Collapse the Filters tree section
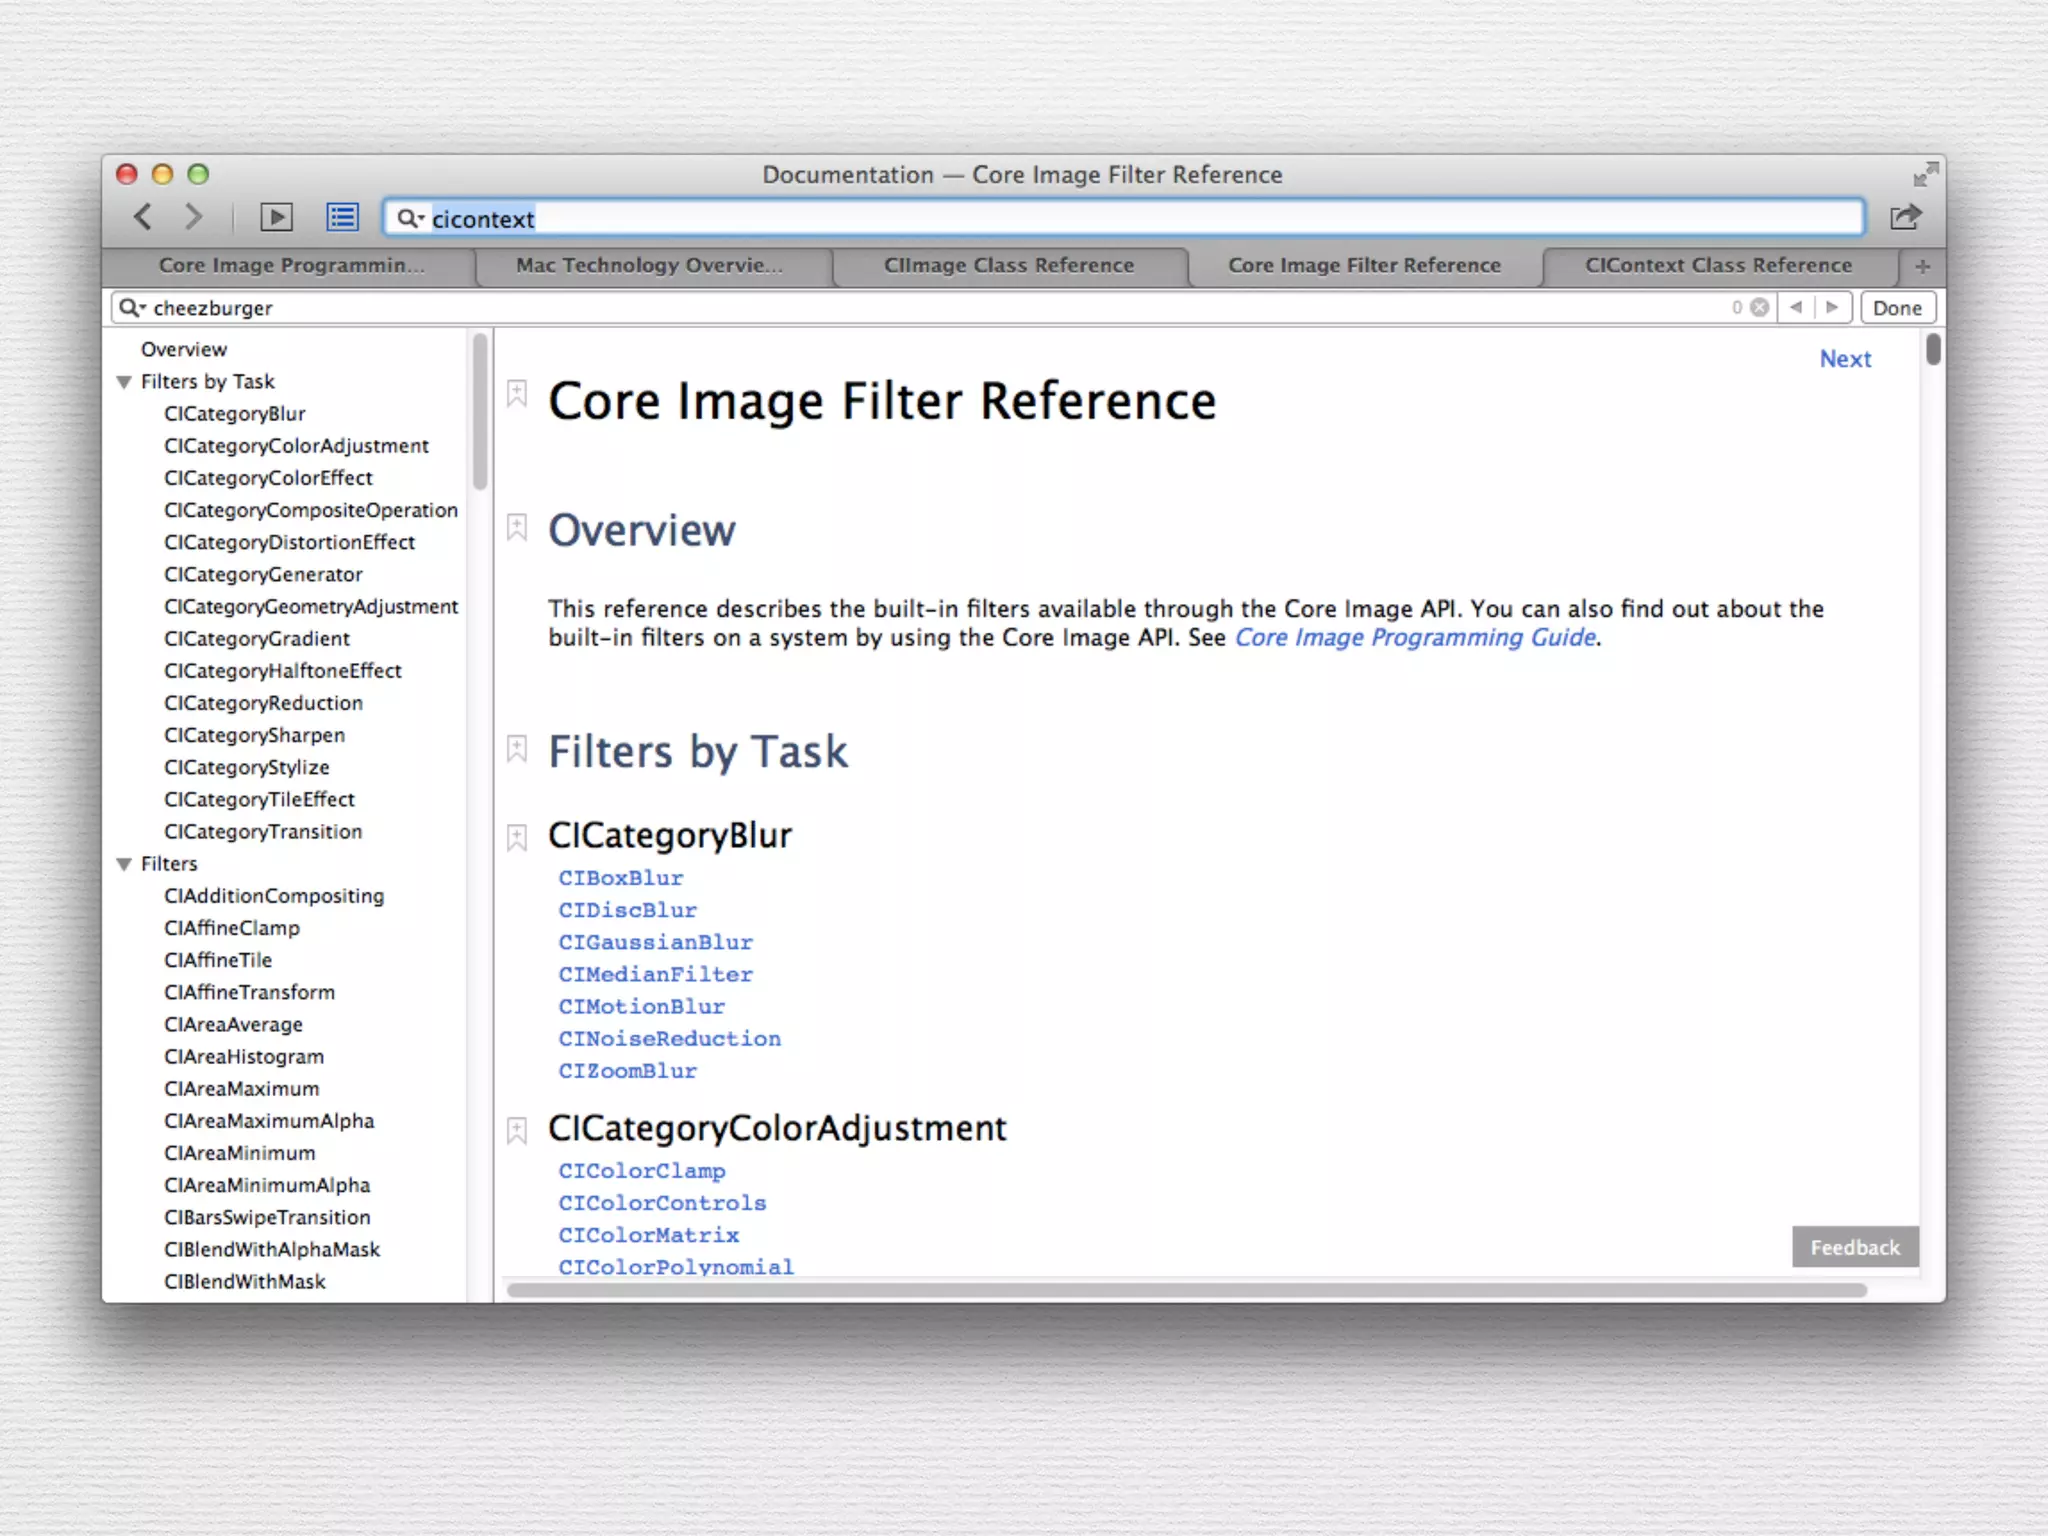This screenshot has width=2048, height=1536. click(124, 864)
